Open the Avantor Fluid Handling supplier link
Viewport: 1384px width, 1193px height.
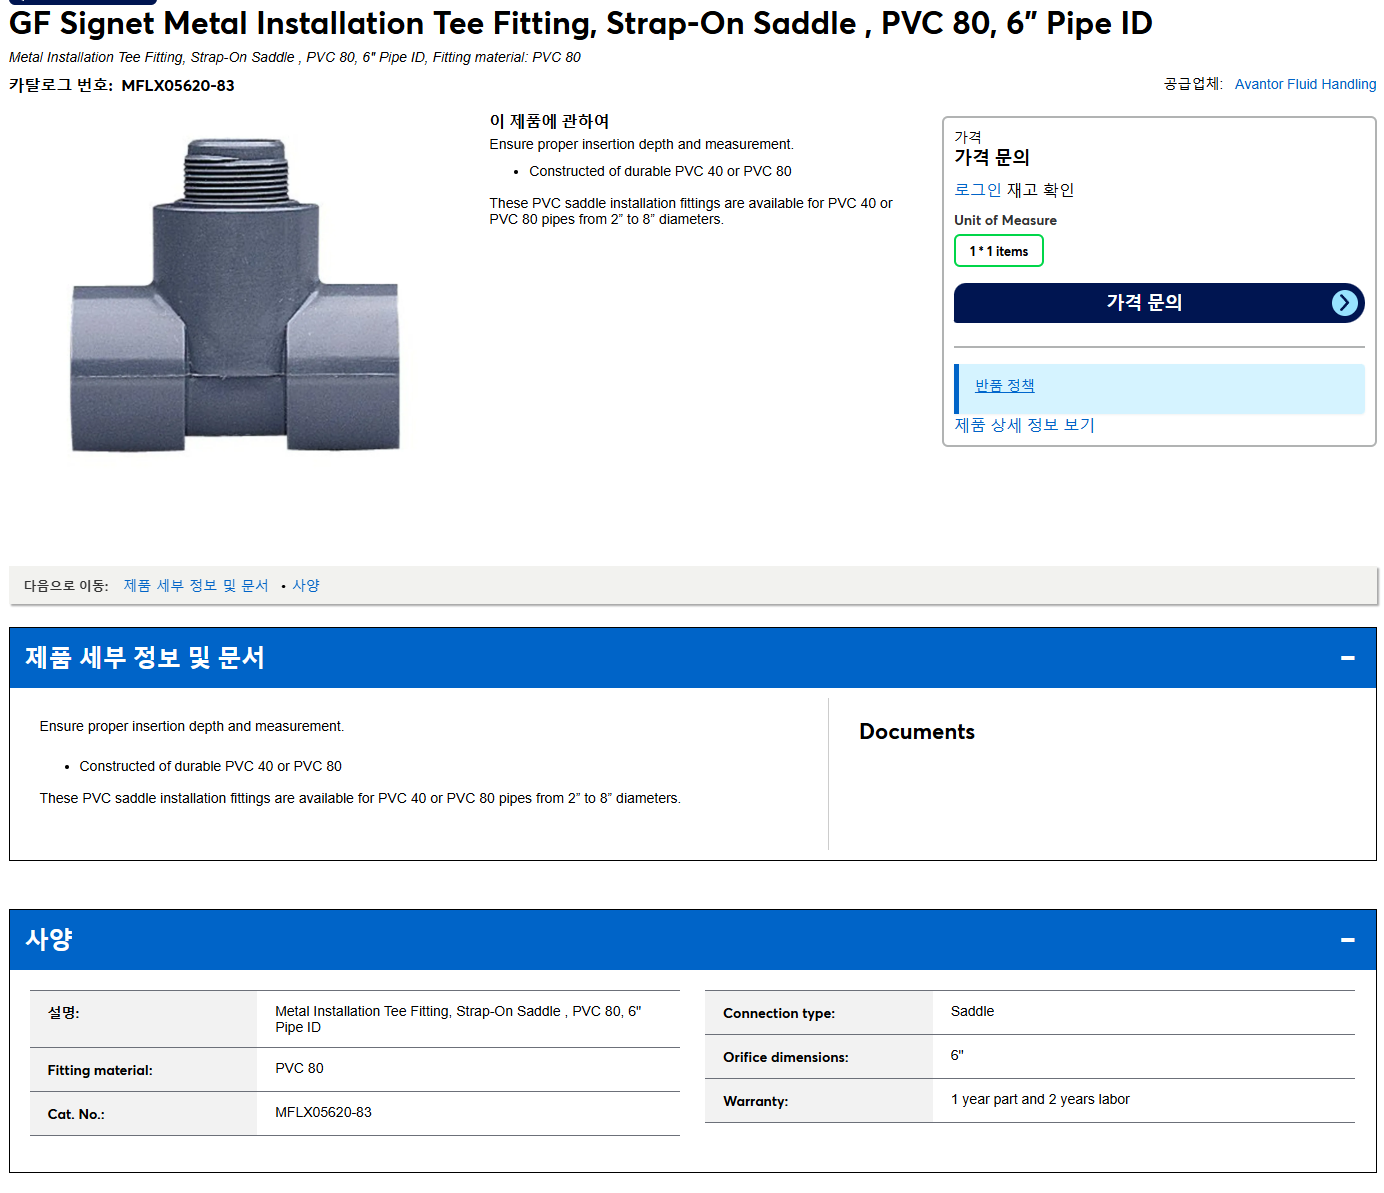(x=1305, y=84)
